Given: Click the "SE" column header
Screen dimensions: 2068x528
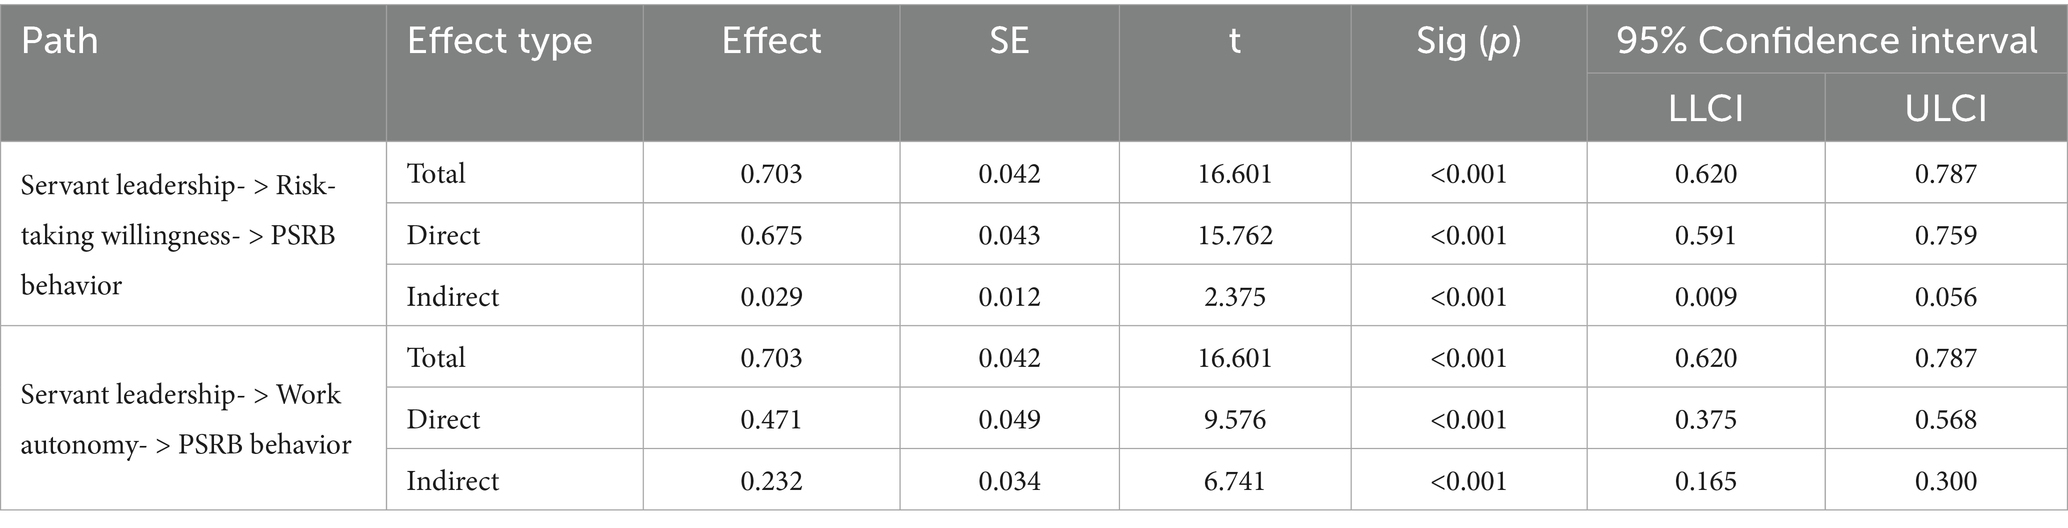Looking at the screenshot, I should pyautogui.click(x=1008, y=42).
